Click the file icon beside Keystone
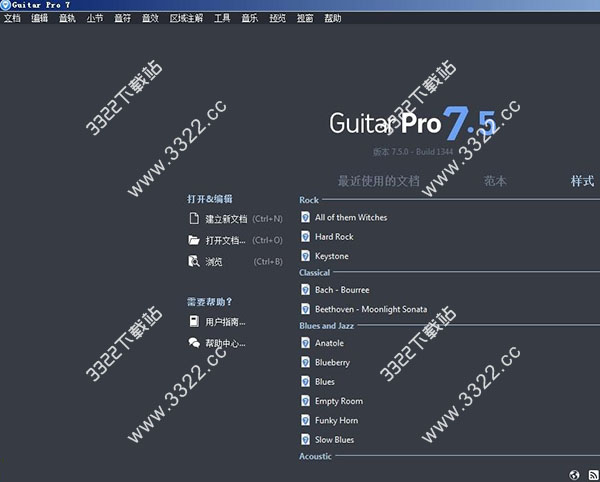 click(x=305, y=256)
